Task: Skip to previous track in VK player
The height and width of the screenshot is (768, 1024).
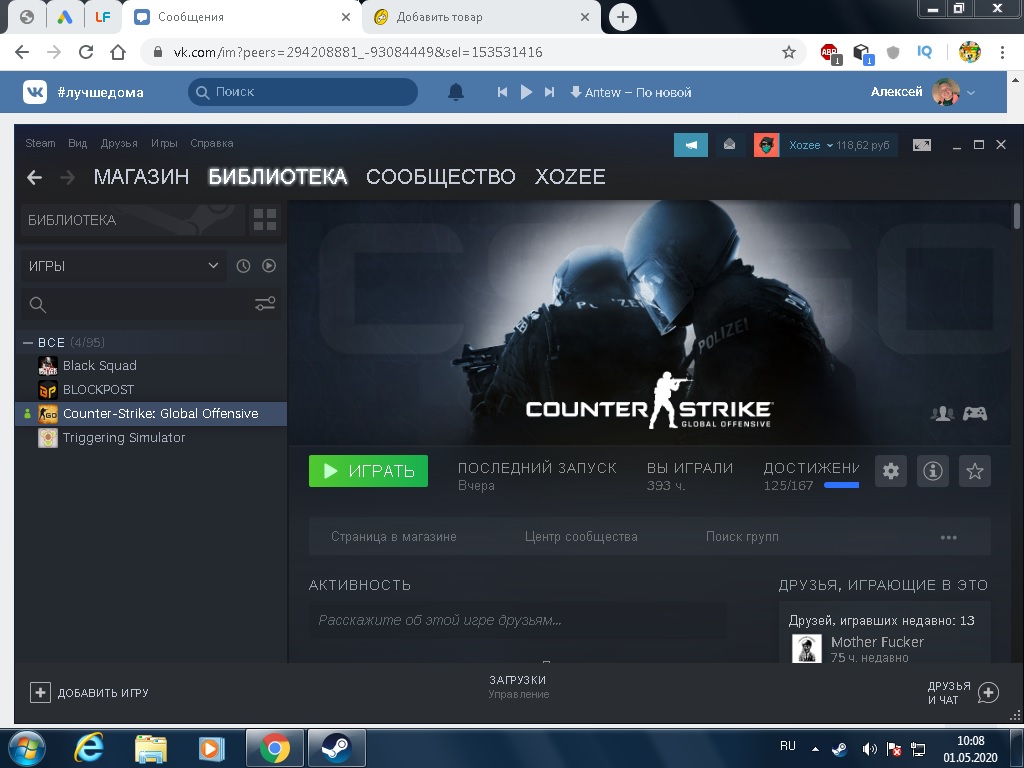Action: (x=502, y=92)
